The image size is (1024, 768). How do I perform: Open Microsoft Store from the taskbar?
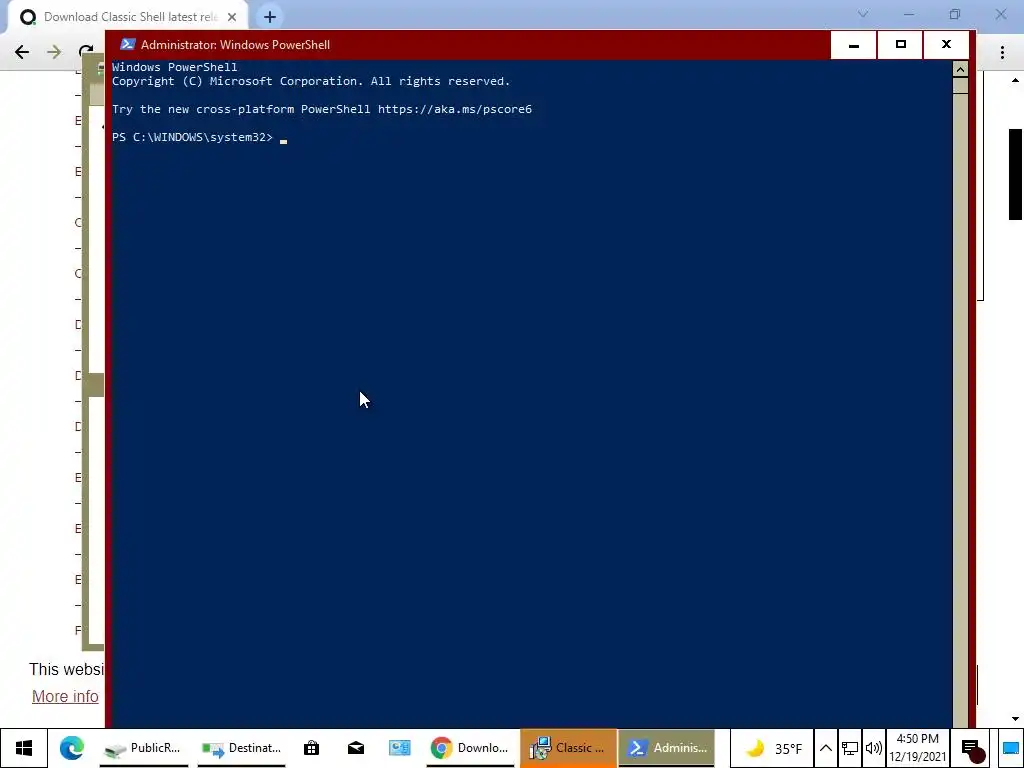(x=312, y=748)
